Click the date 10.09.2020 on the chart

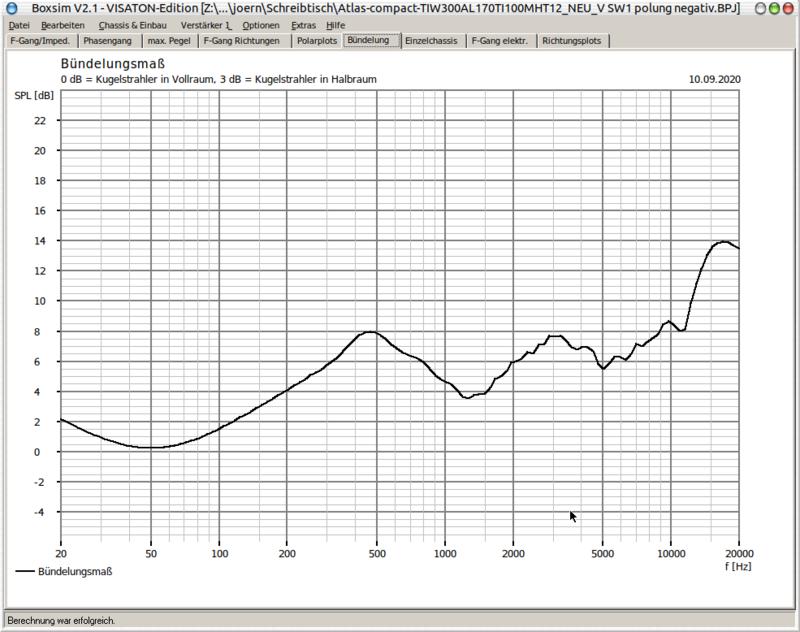(714, 80)
